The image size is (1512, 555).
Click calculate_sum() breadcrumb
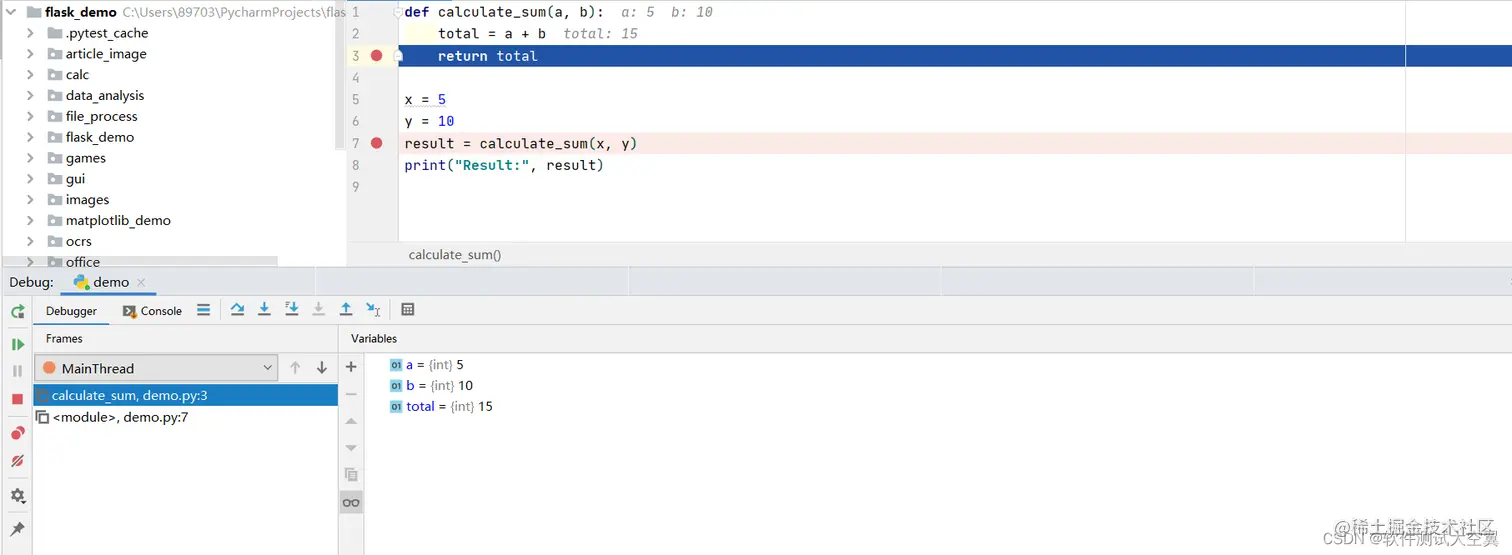pyautogui.click(x=455, y=255)
